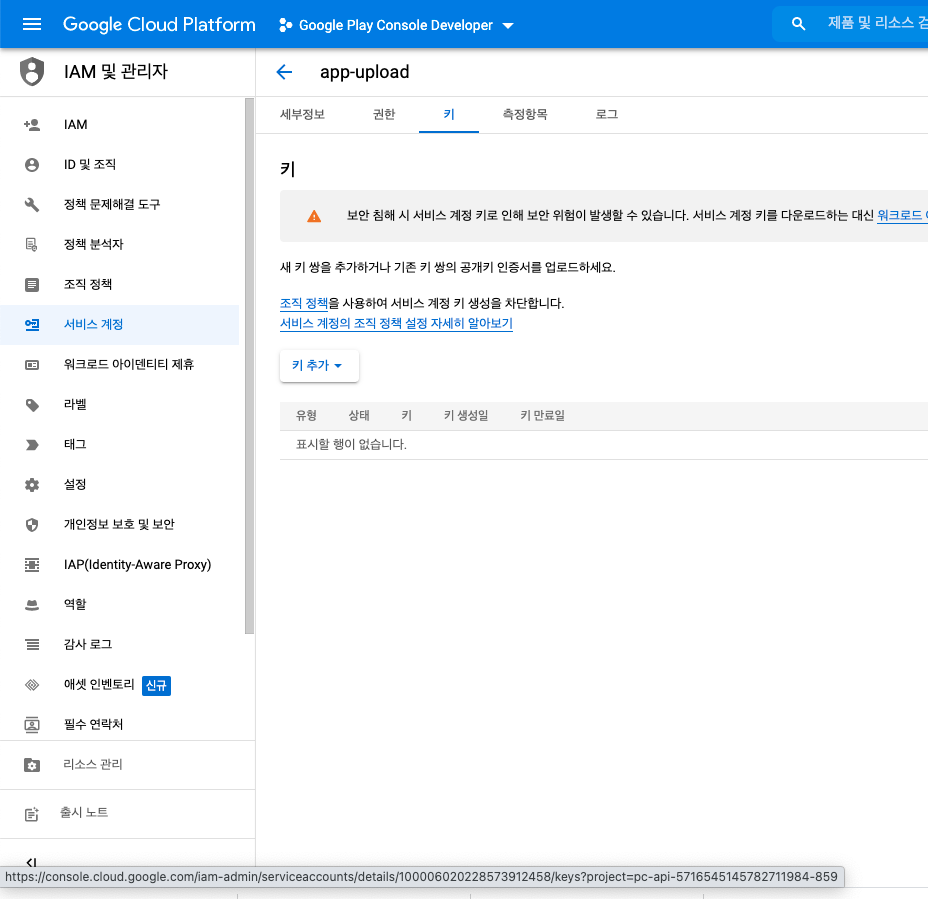Open the IAM menu item

pos(120,125)
